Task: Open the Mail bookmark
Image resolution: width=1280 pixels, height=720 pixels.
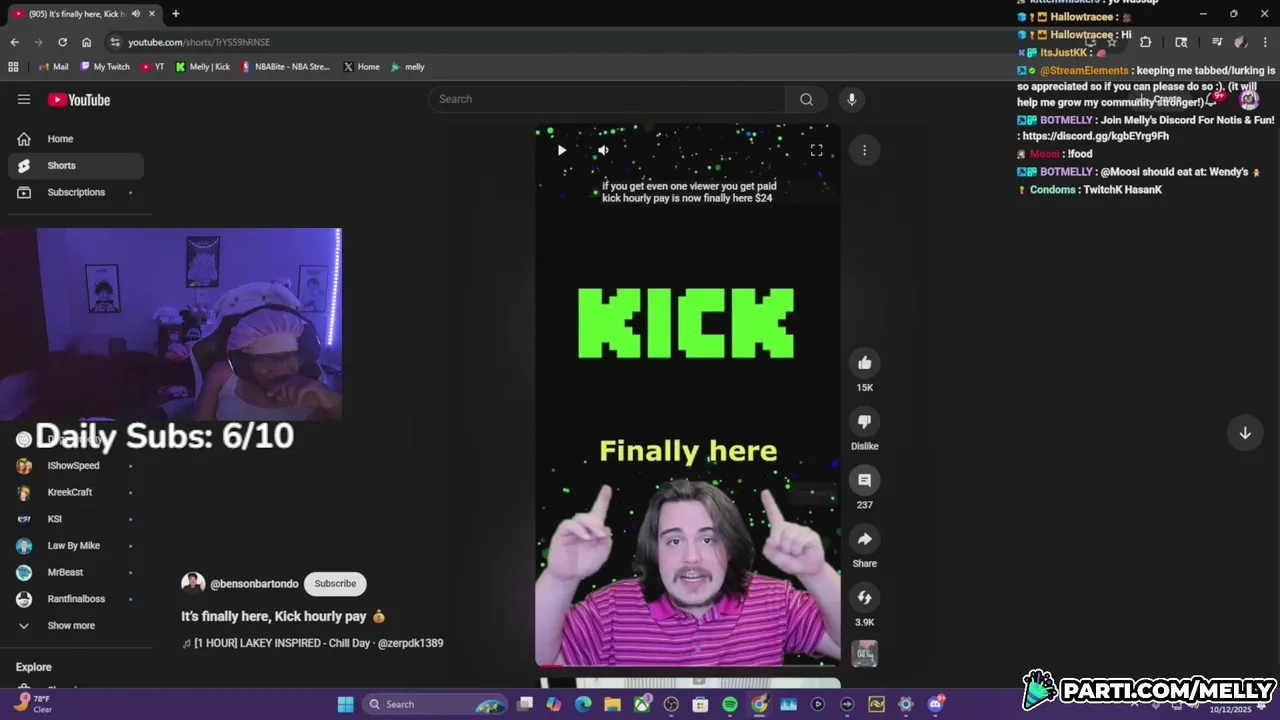Action: tap(54, 67)
